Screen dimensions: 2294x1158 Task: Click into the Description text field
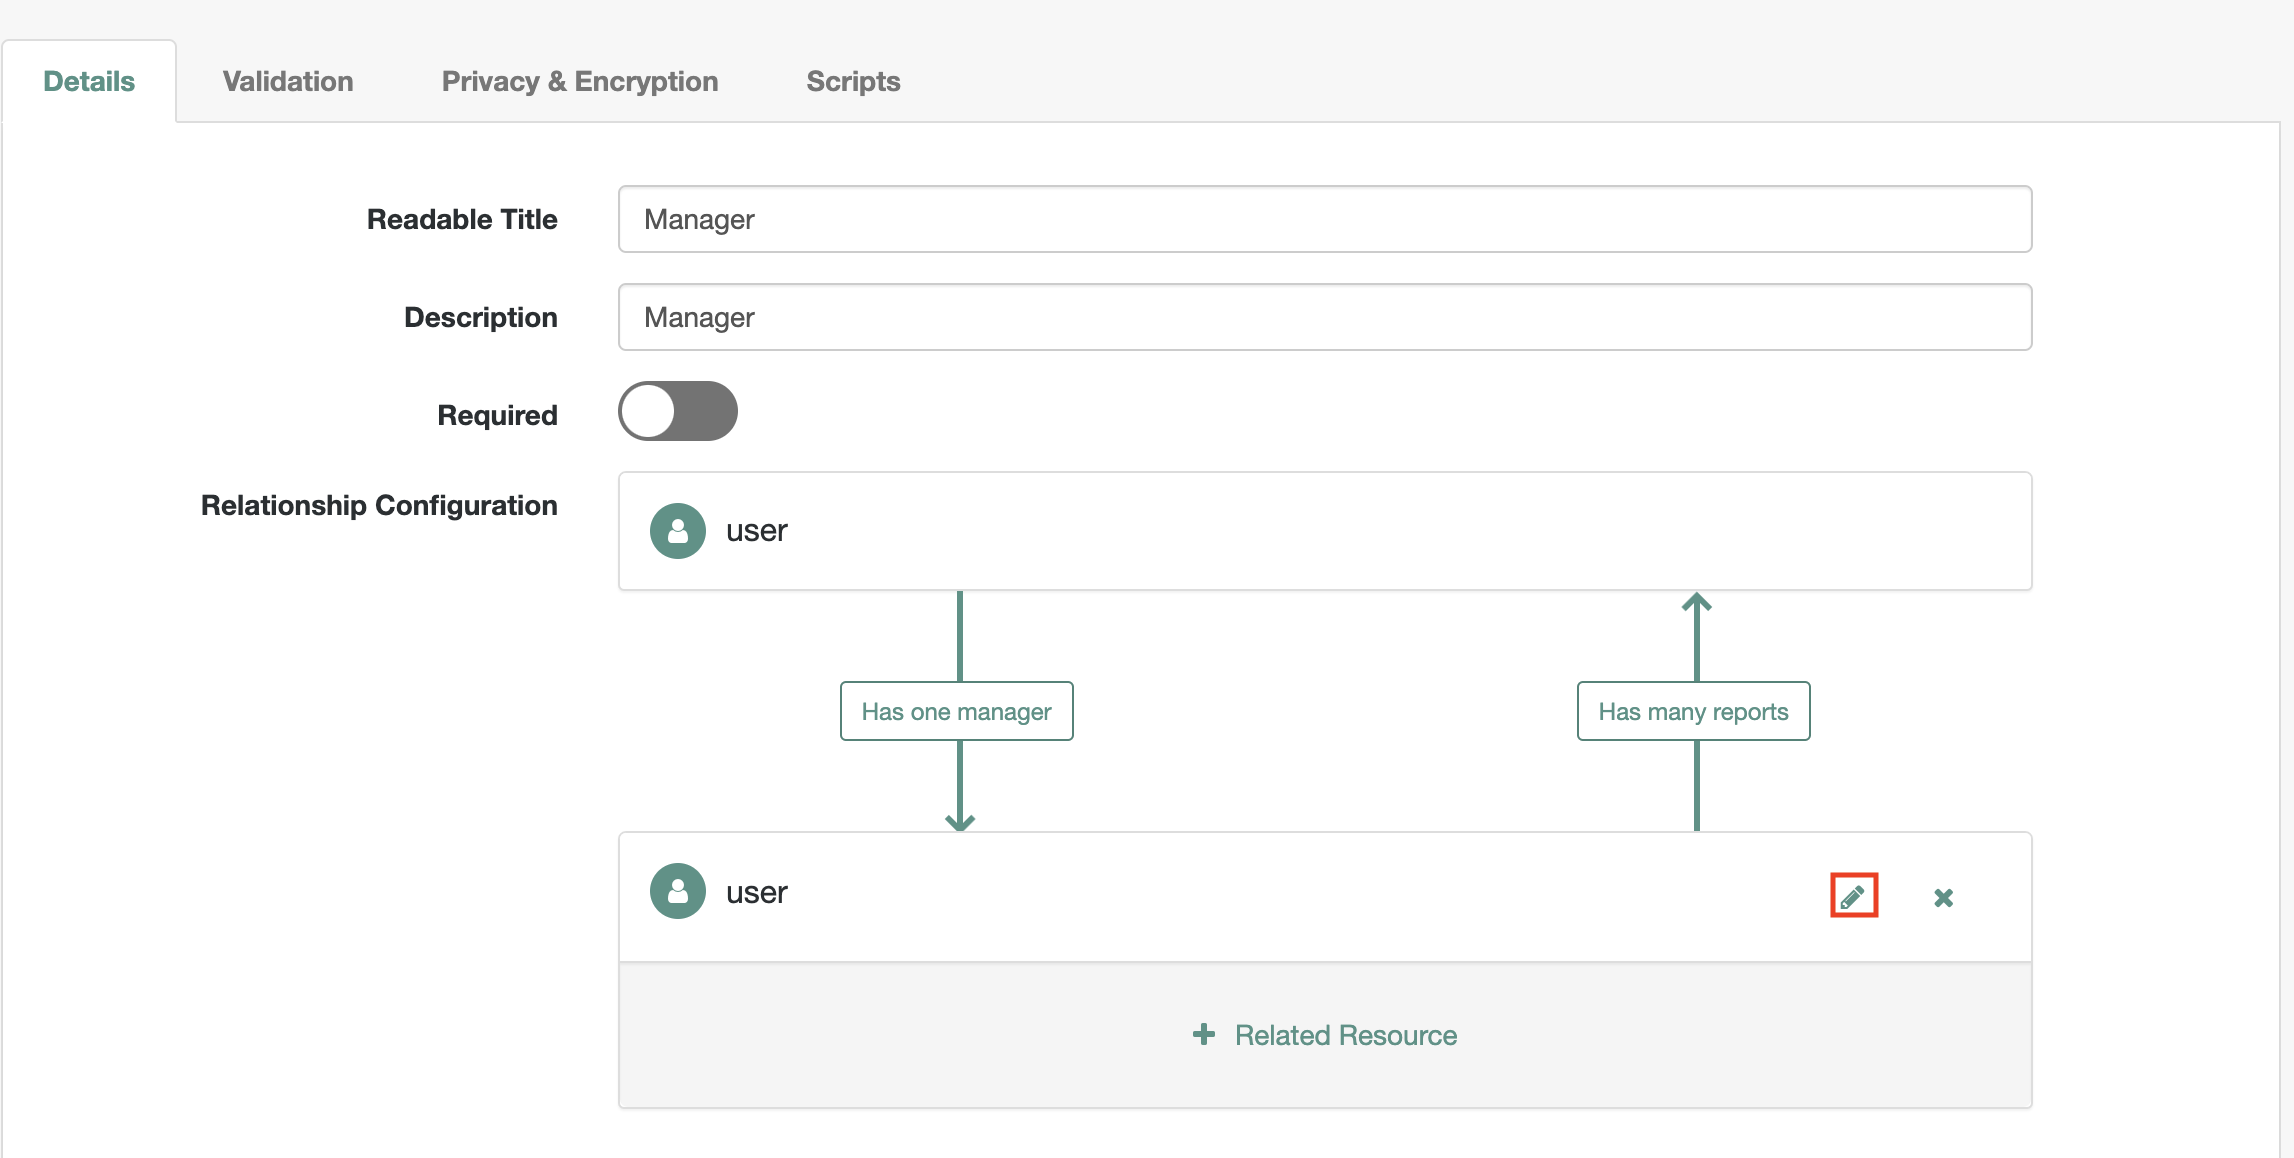[x=1324, y=317]
